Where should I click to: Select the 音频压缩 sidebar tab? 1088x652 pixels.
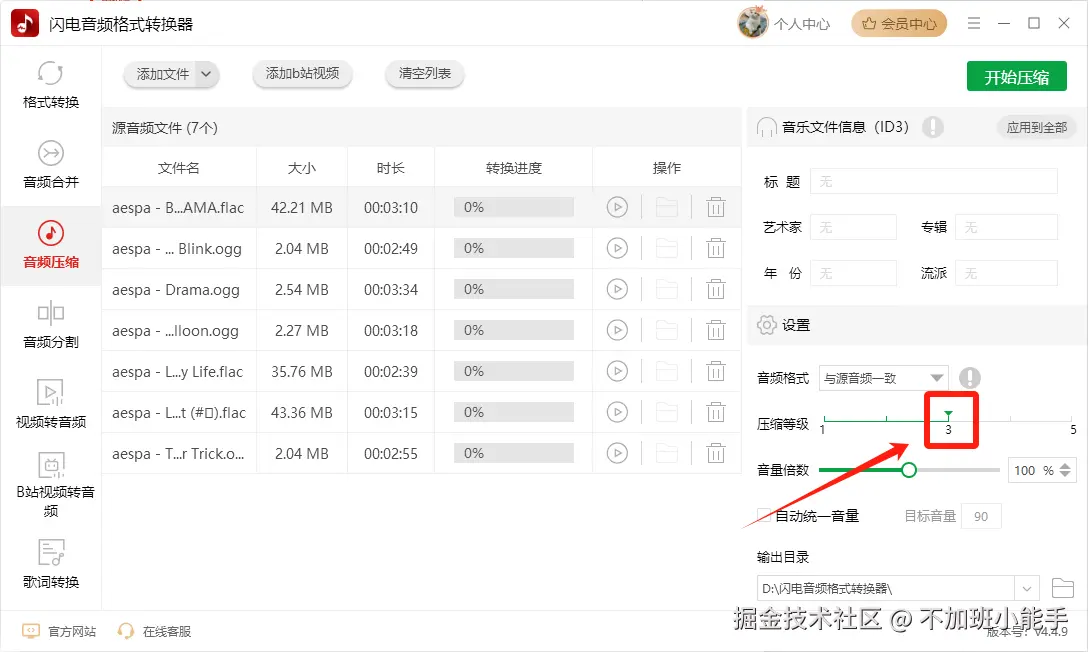51,245
